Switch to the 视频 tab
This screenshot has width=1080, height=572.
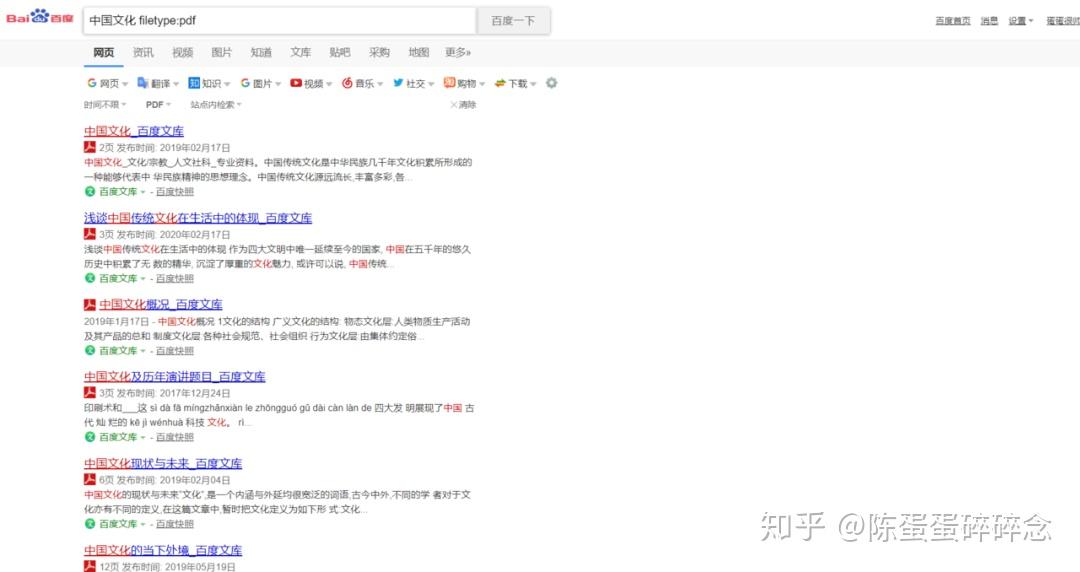click(x=183, y=52)
